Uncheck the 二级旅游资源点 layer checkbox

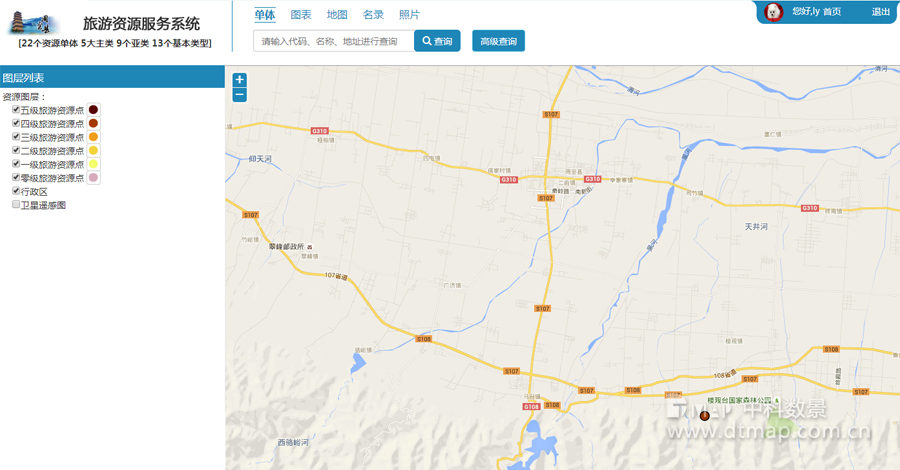pos(16,150)
